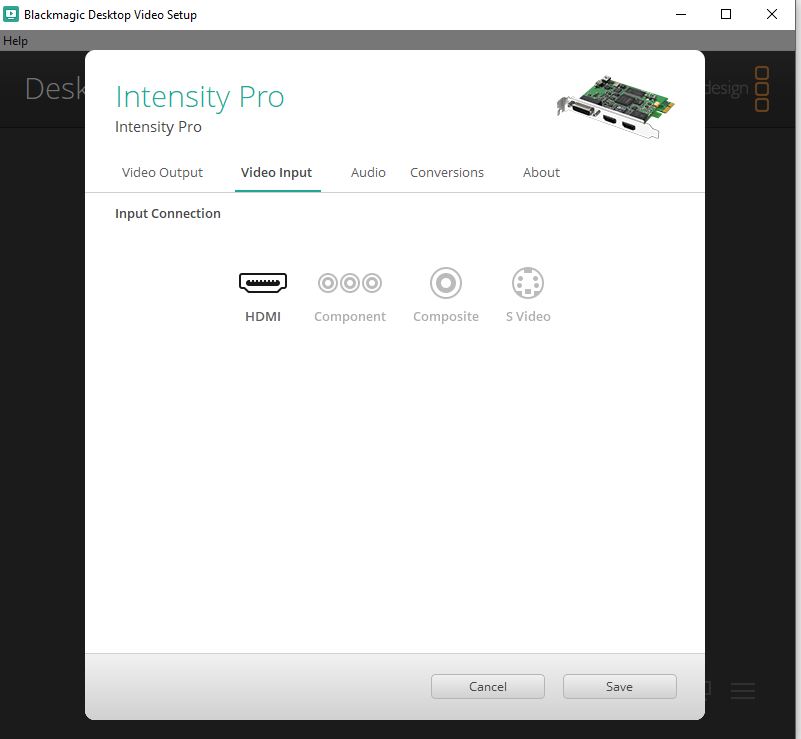The width and height of the screenshot is (801, 739).
Task: Open the About tab
Action: [x=541, y=173]
